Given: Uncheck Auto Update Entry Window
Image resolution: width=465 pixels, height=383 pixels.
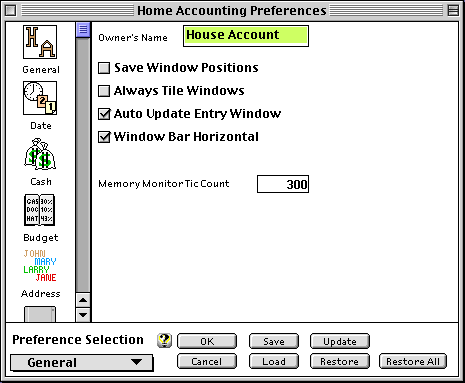Looking at the screenshot, I should click(x=104, y=114).
